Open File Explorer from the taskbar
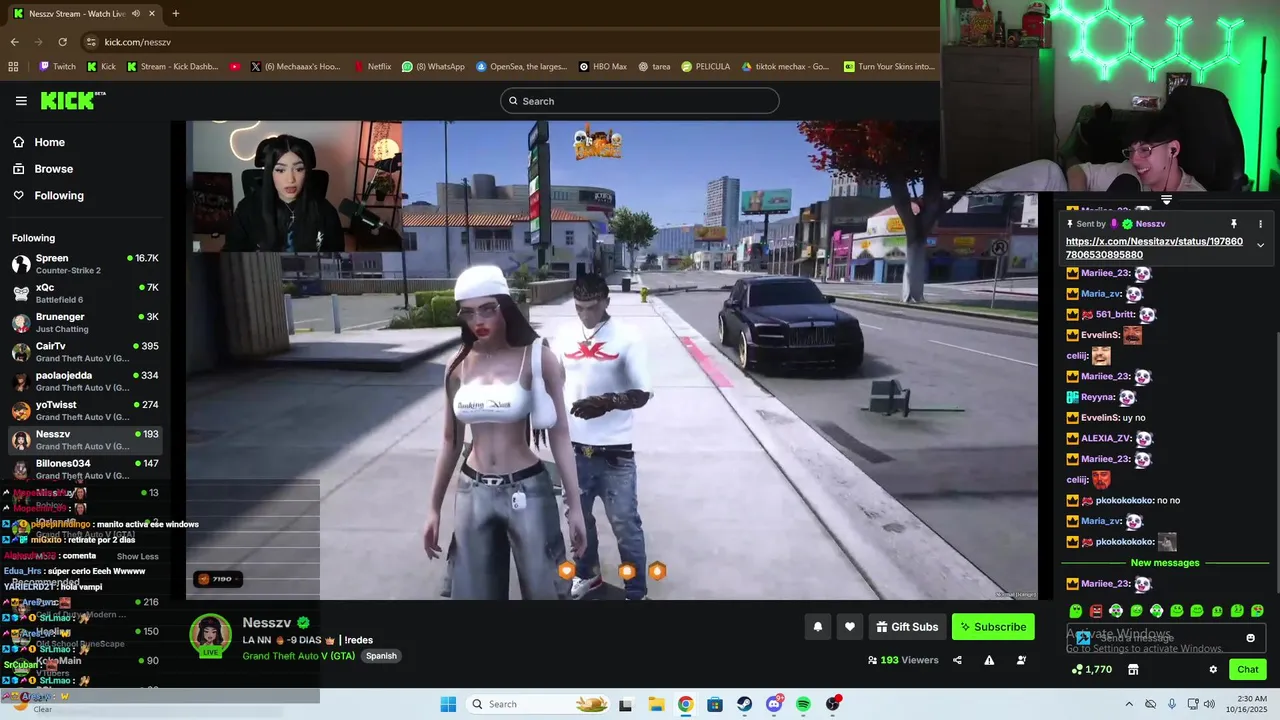 pos(656,704)
